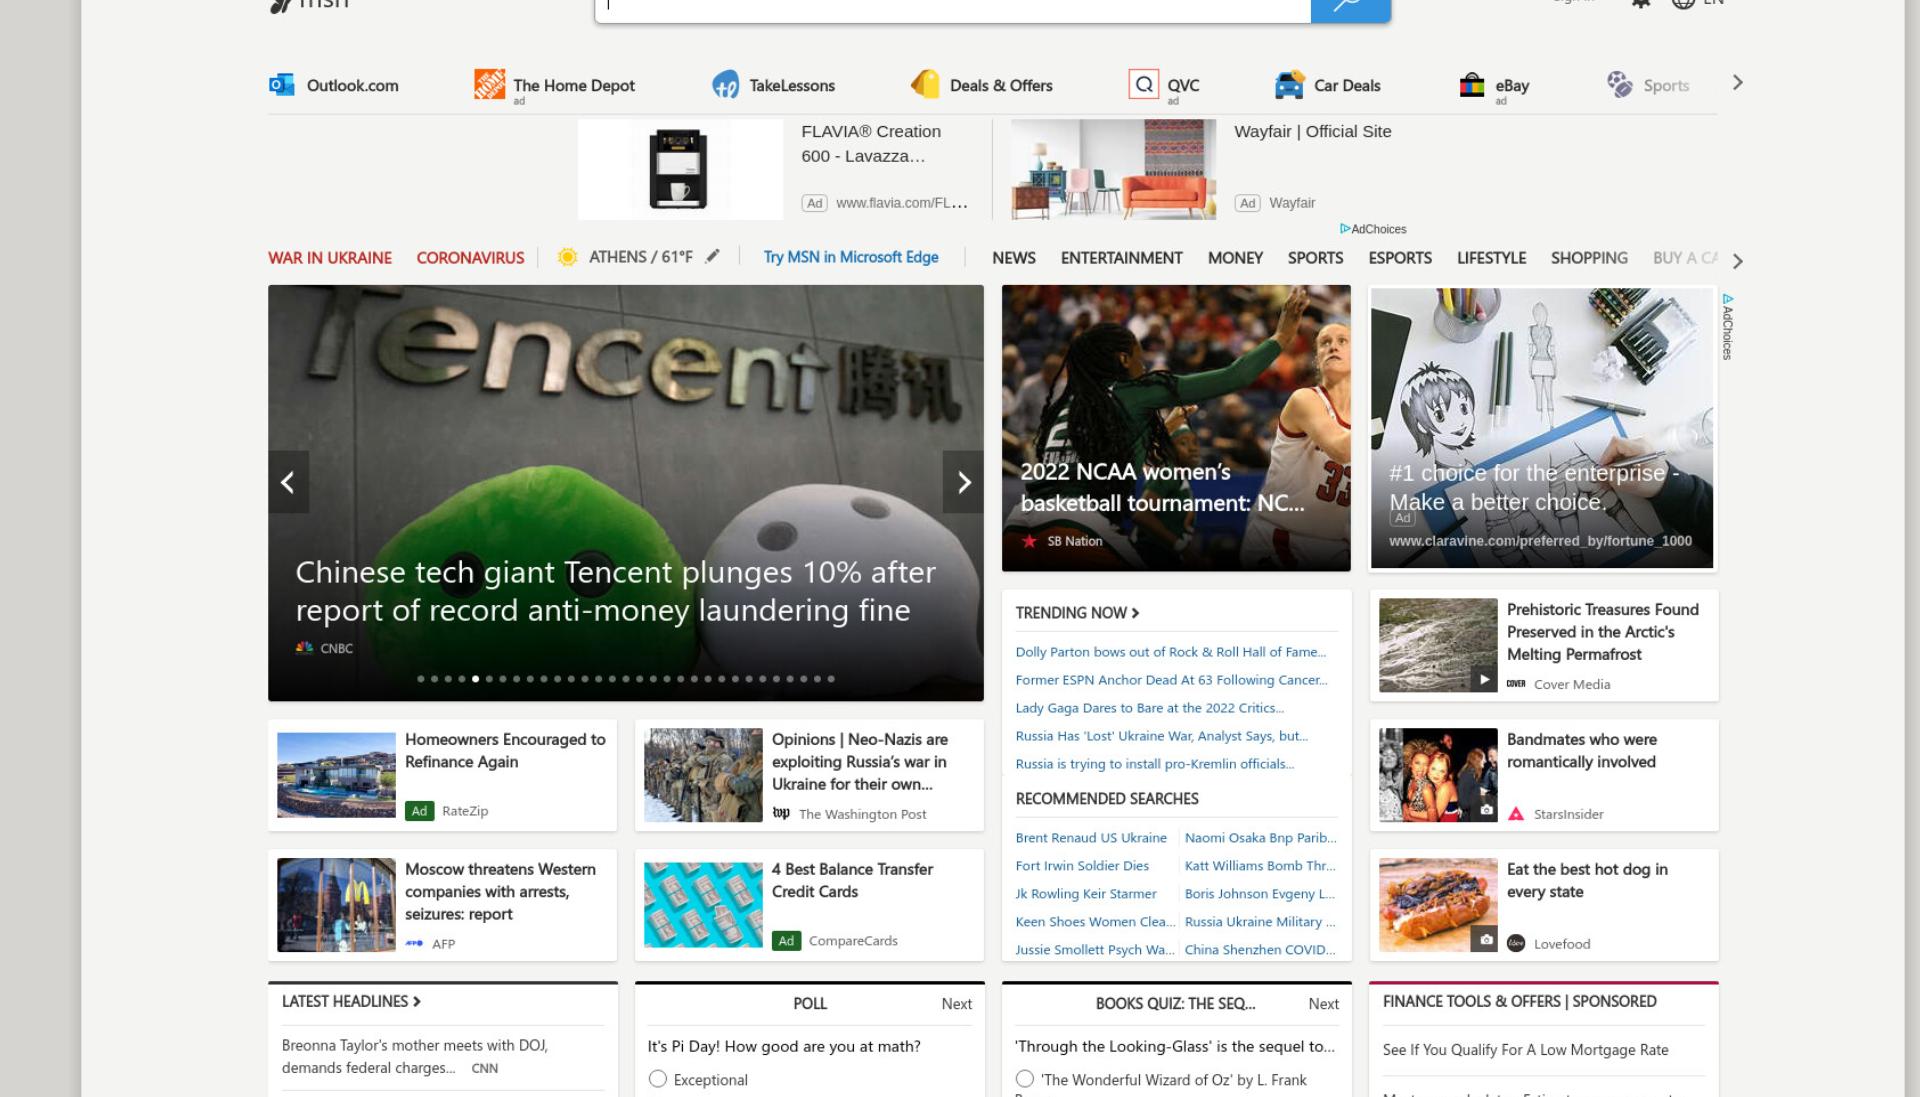Open Lady Gaga Dares to Bare story

1149,708
